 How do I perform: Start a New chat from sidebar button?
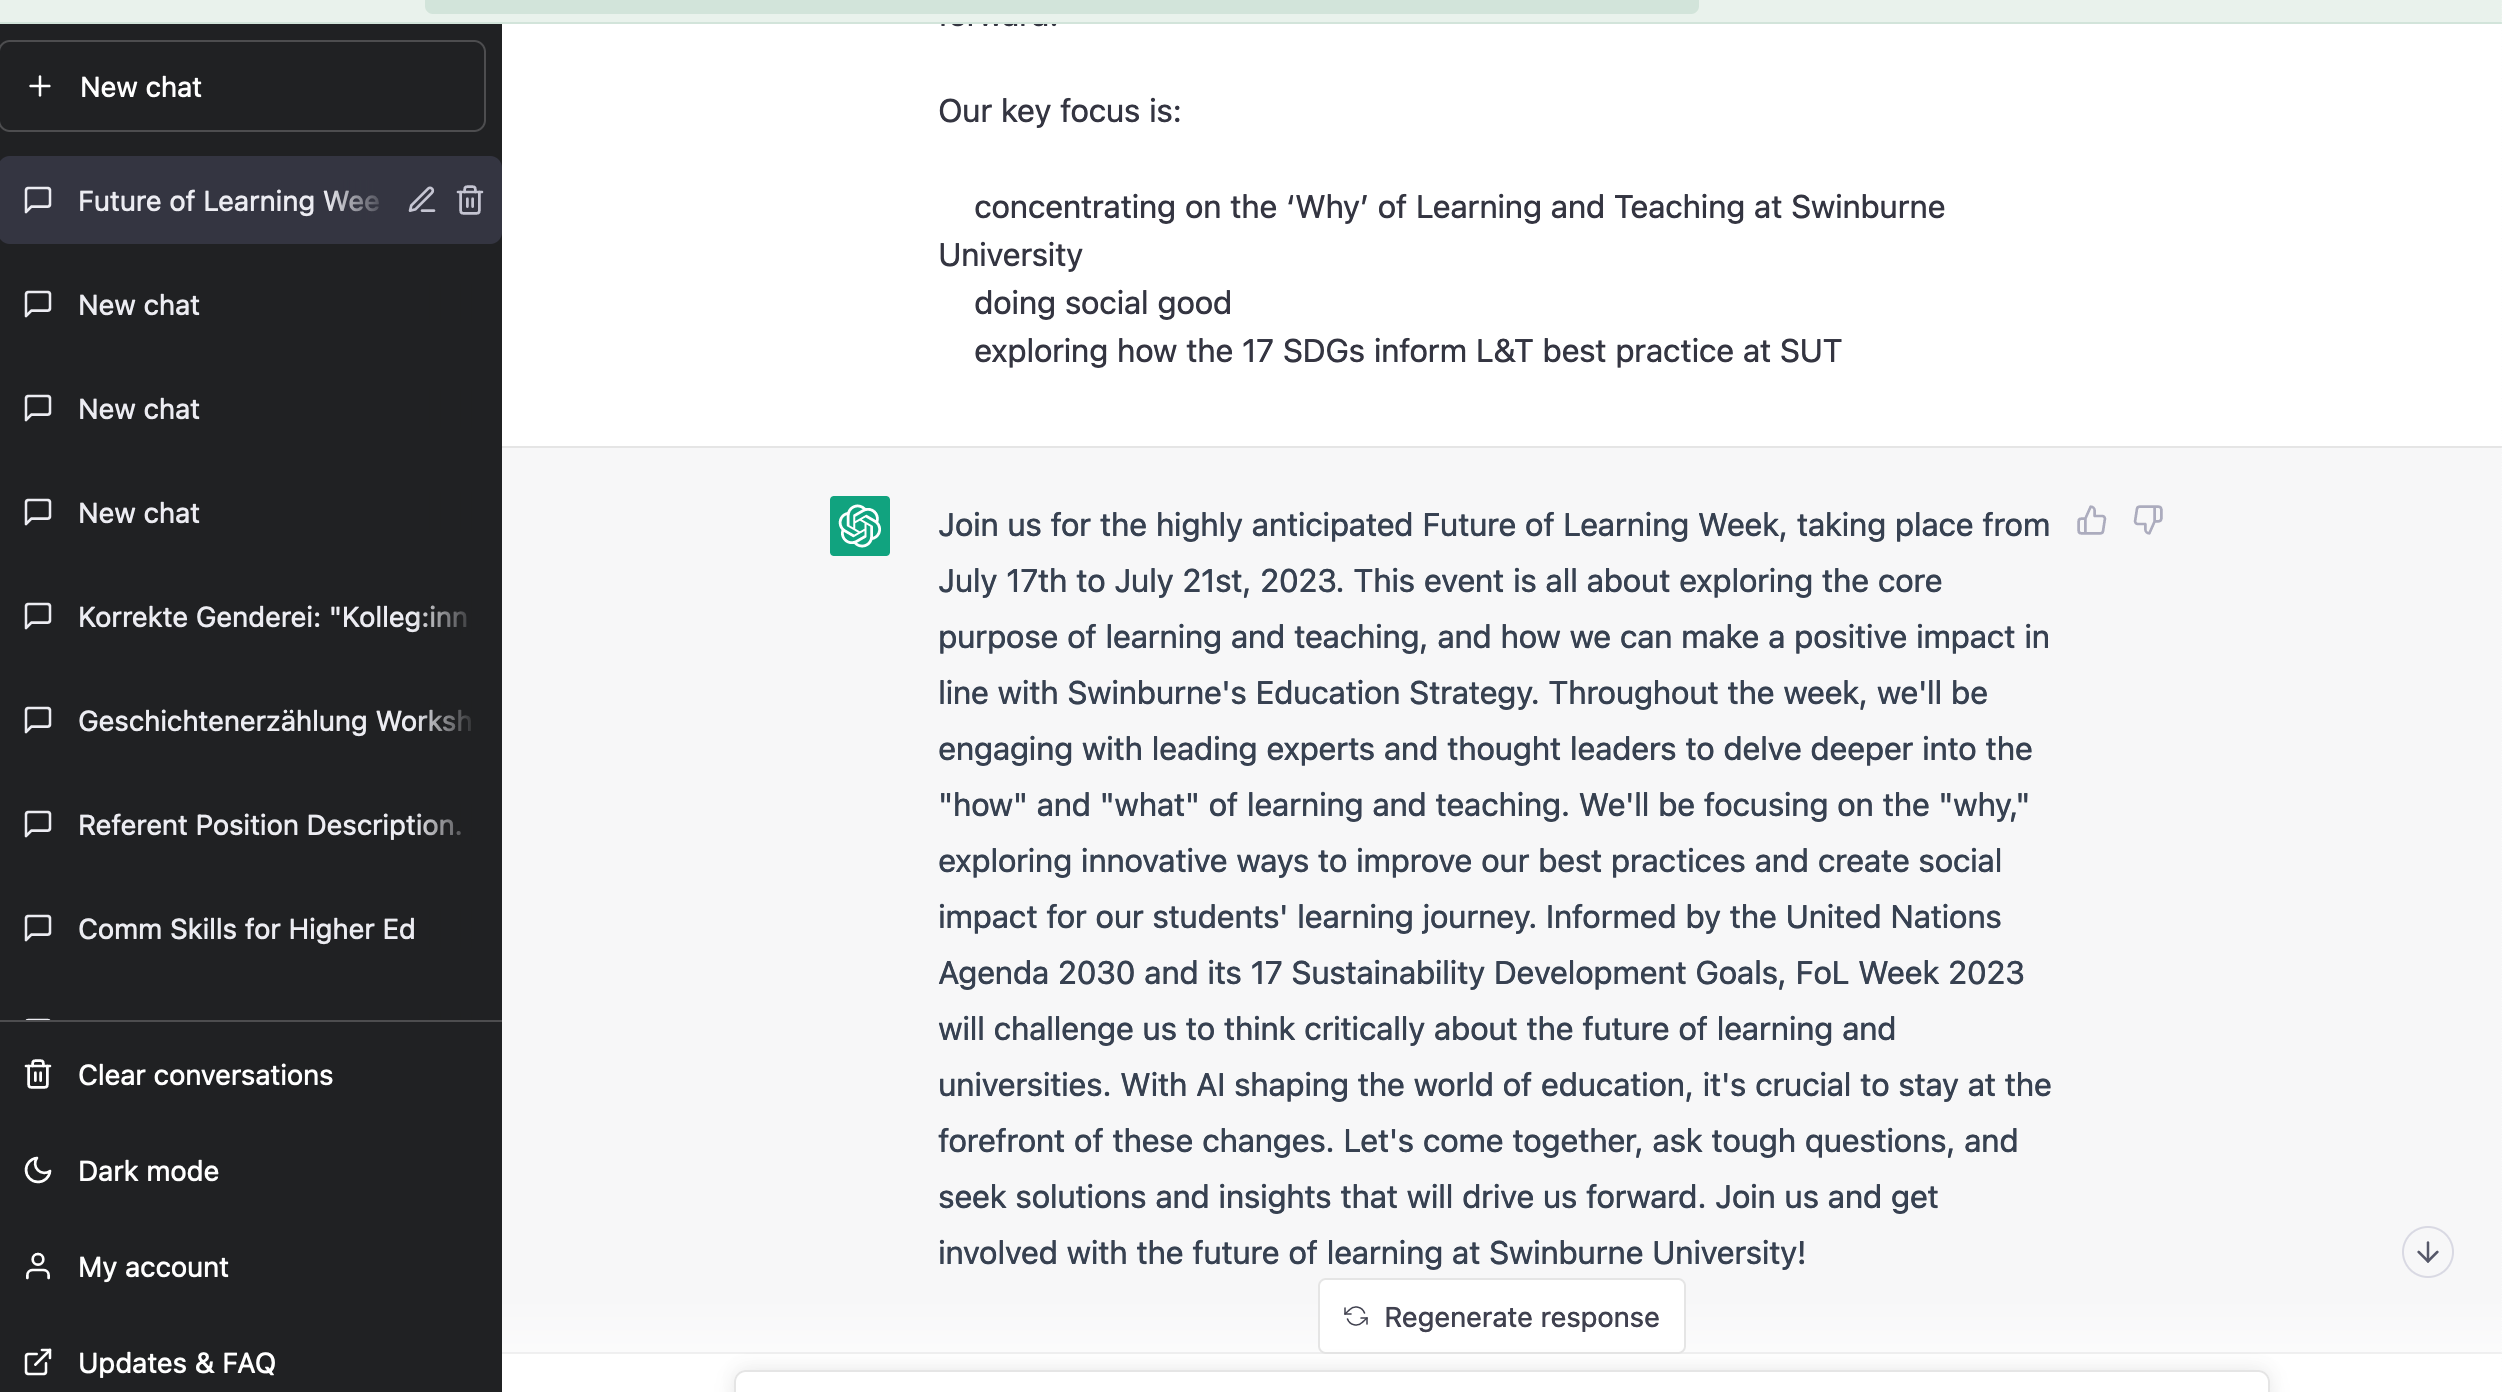[x=242, y=87]
